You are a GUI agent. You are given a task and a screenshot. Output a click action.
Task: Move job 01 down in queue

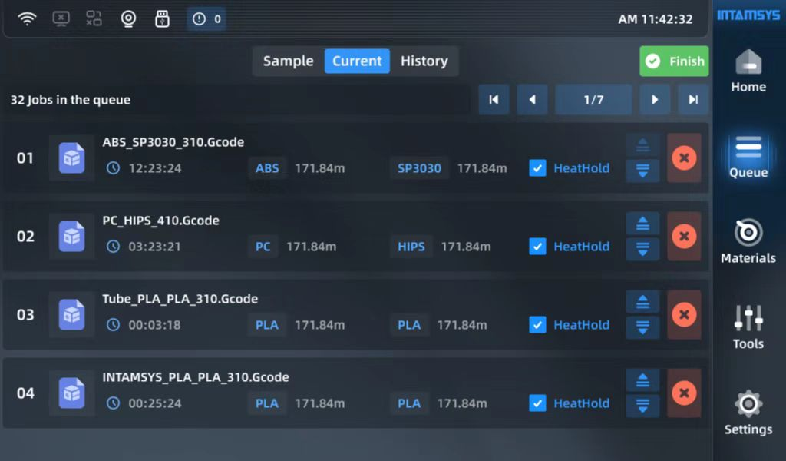643,170
